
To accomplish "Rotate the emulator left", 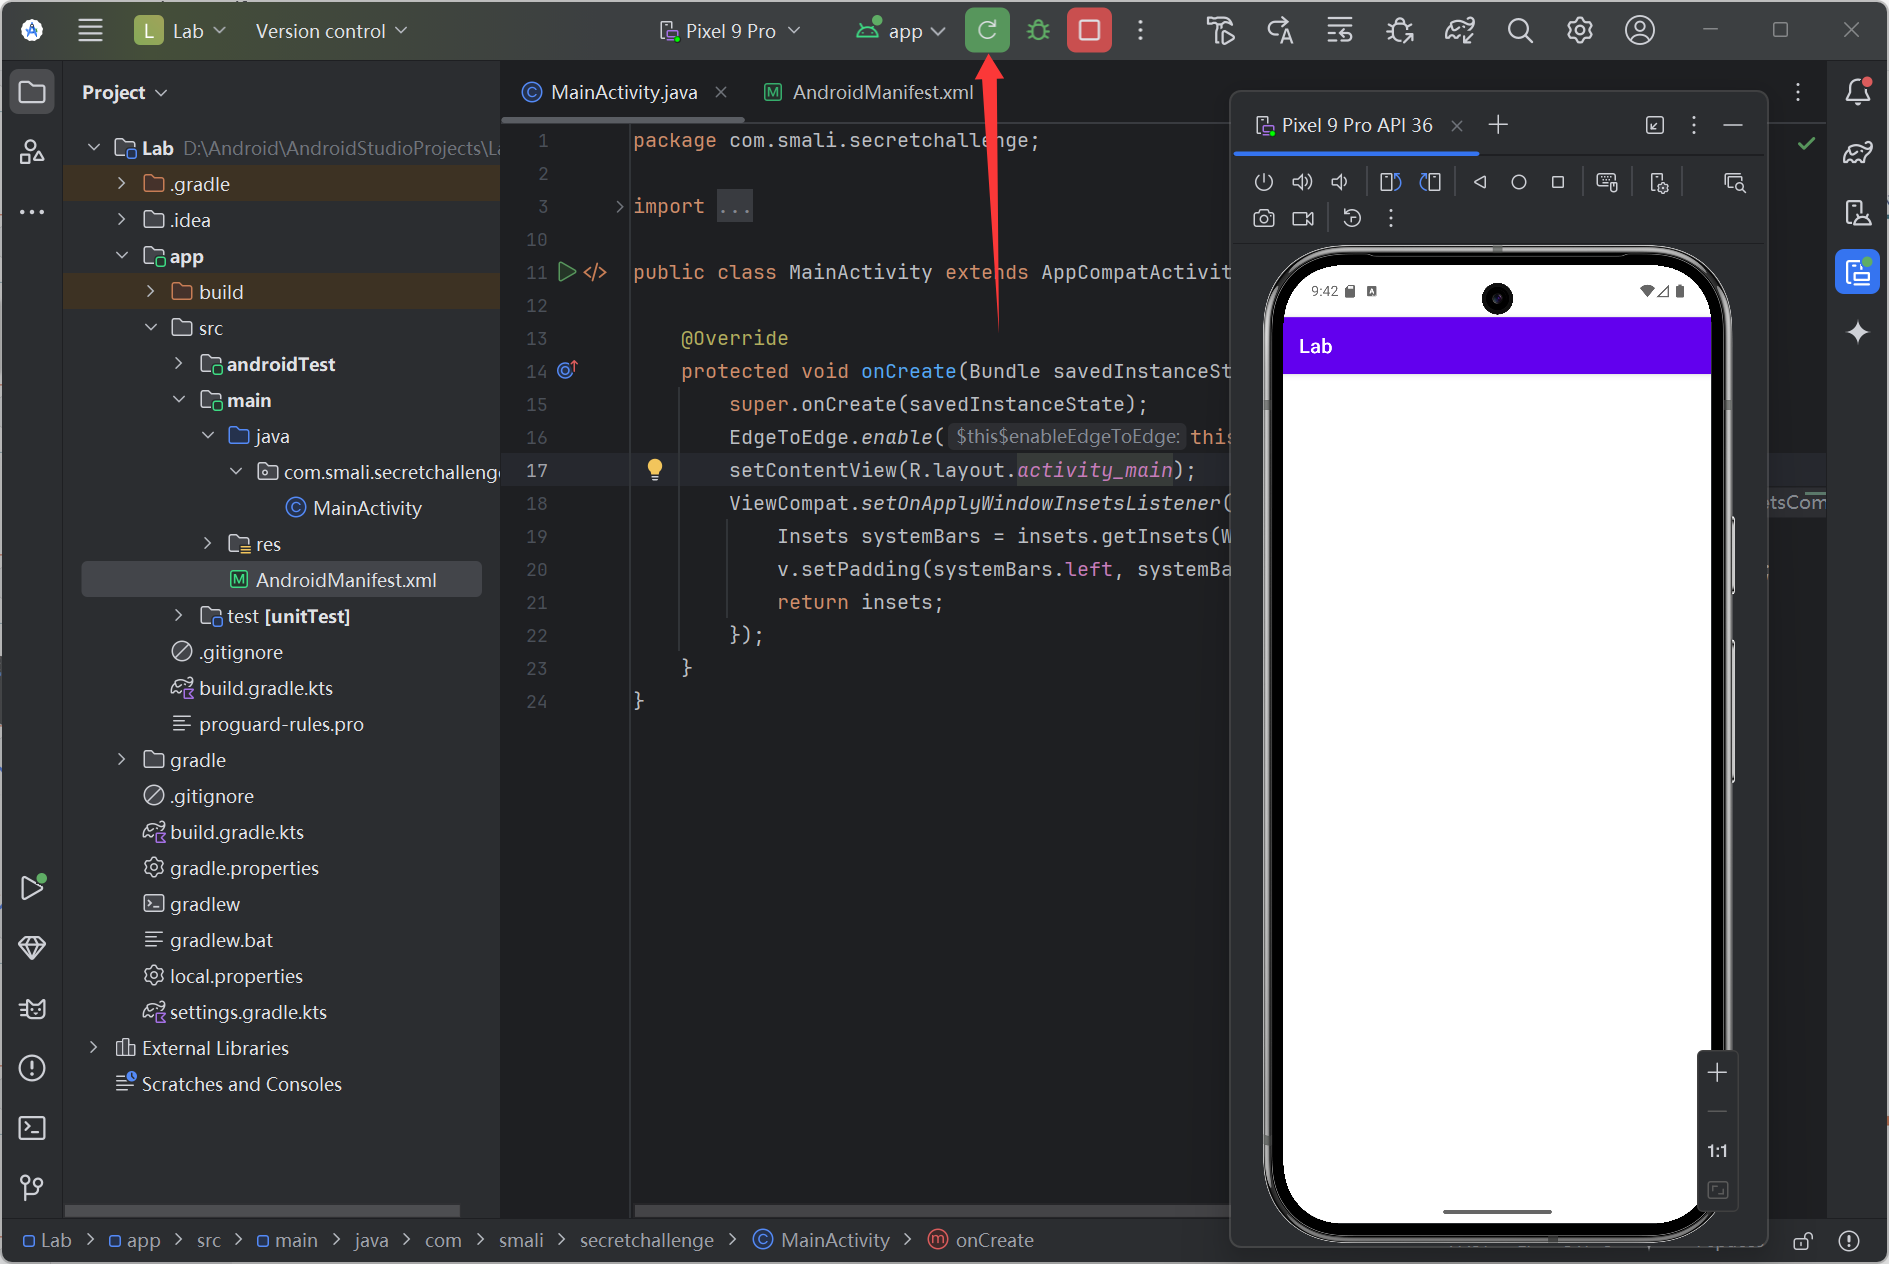I will pyautogui.click(x=1390, y=182).
